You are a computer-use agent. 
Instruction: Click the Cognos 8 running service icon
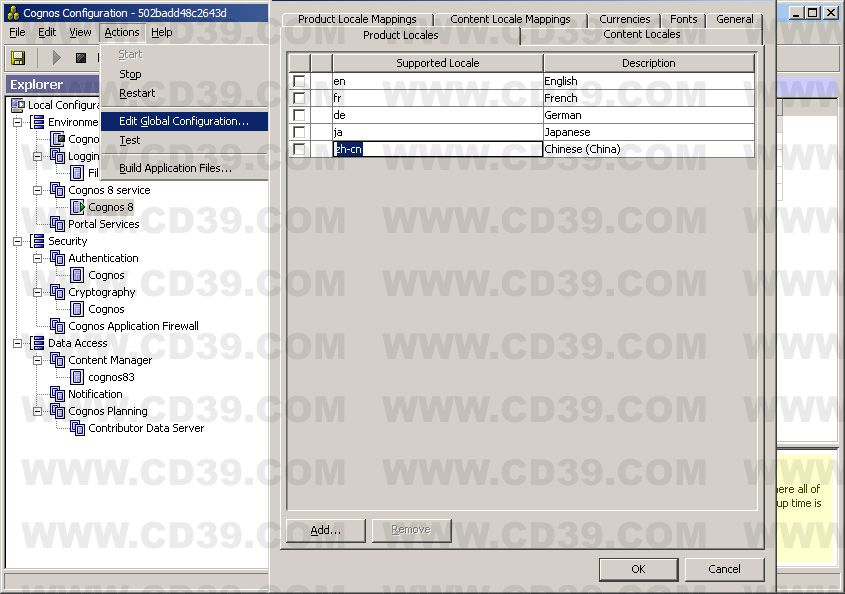pyautogui.click(x=78, y=207)
